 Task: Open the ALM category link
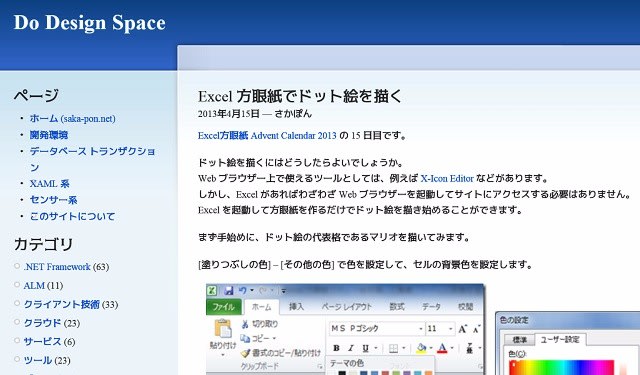click(x=34, y=286)
